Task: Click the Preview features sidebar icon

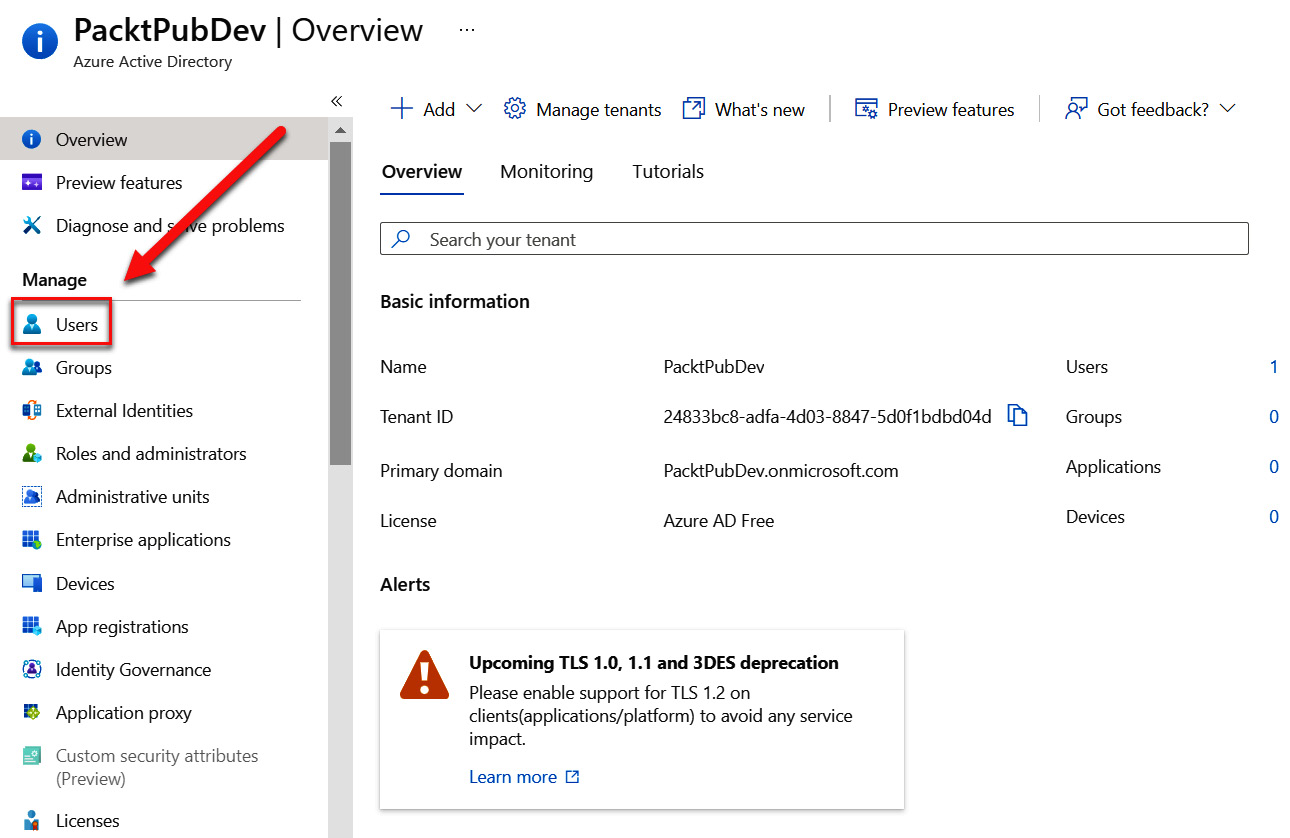Action: tap(32, 182)
